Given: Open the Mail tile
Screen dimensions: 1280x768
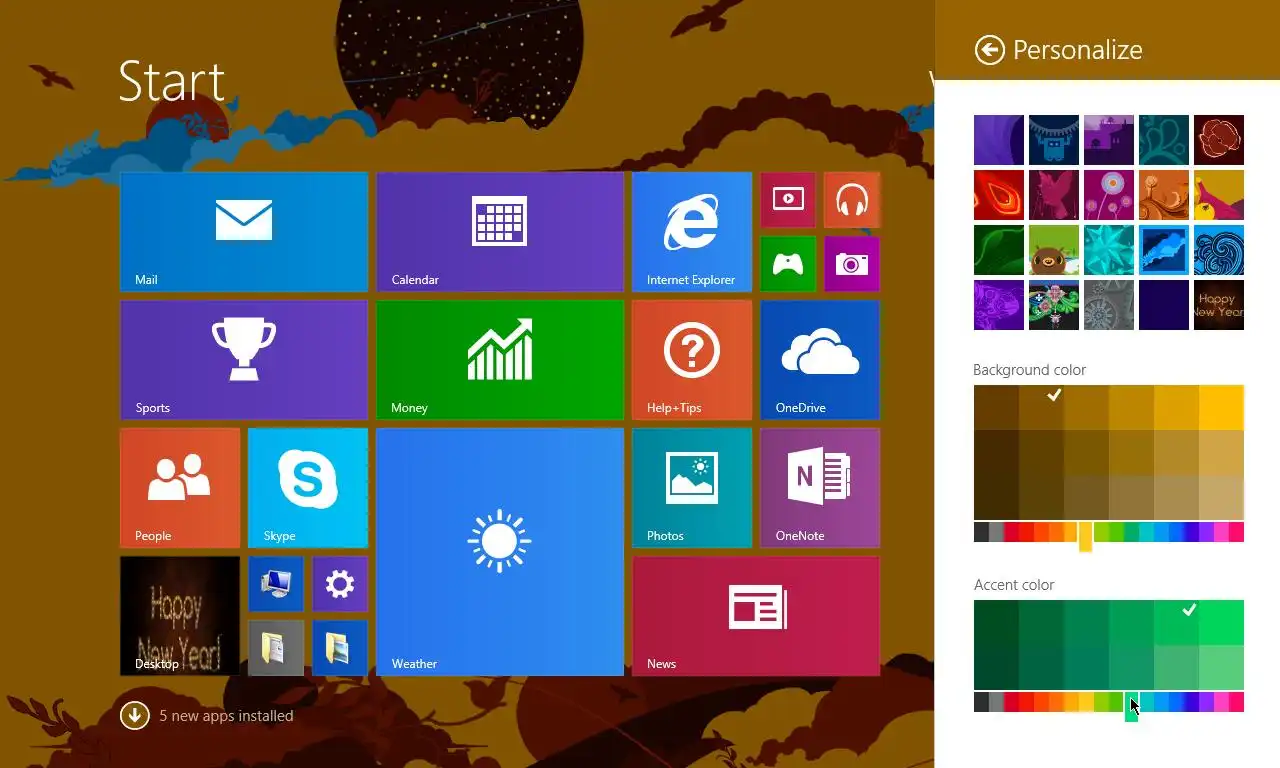Looking at the screenshot, I should coord(244,232).
